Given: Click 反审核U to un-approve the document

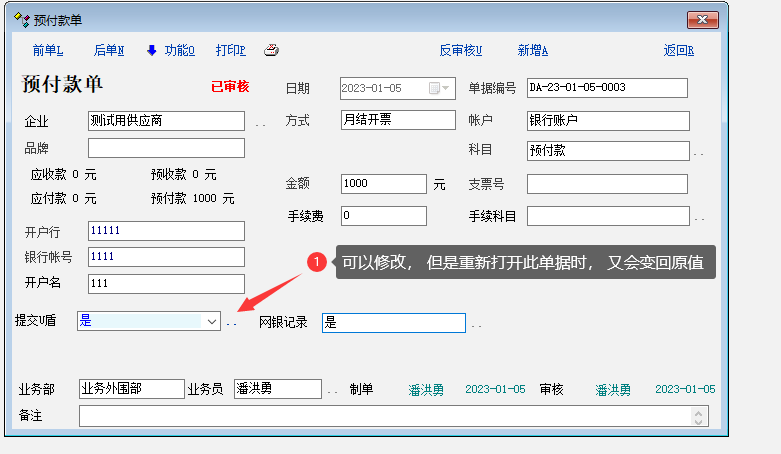Looking at the screenshot, I should [460, 50].
